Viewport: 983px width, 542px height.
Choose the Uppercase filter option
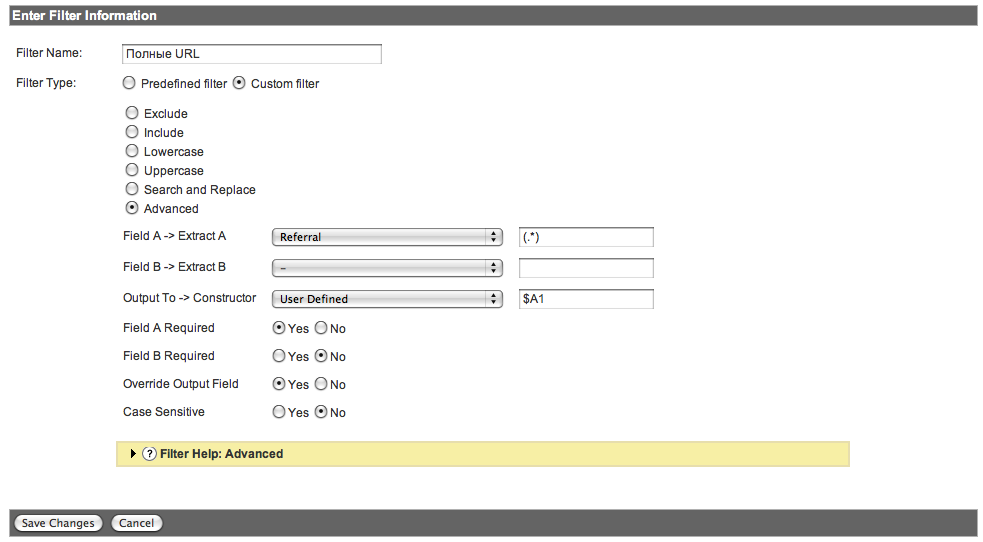[132, 169]
